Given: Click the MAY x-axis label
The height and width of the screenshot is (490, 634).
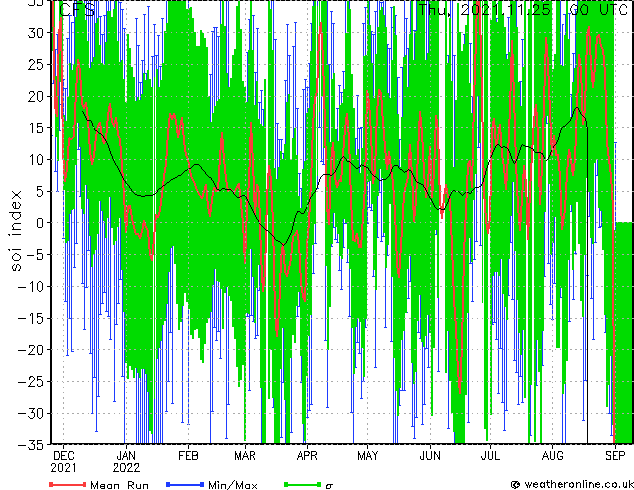Looking at the screenshot, I should click(368, 456).
